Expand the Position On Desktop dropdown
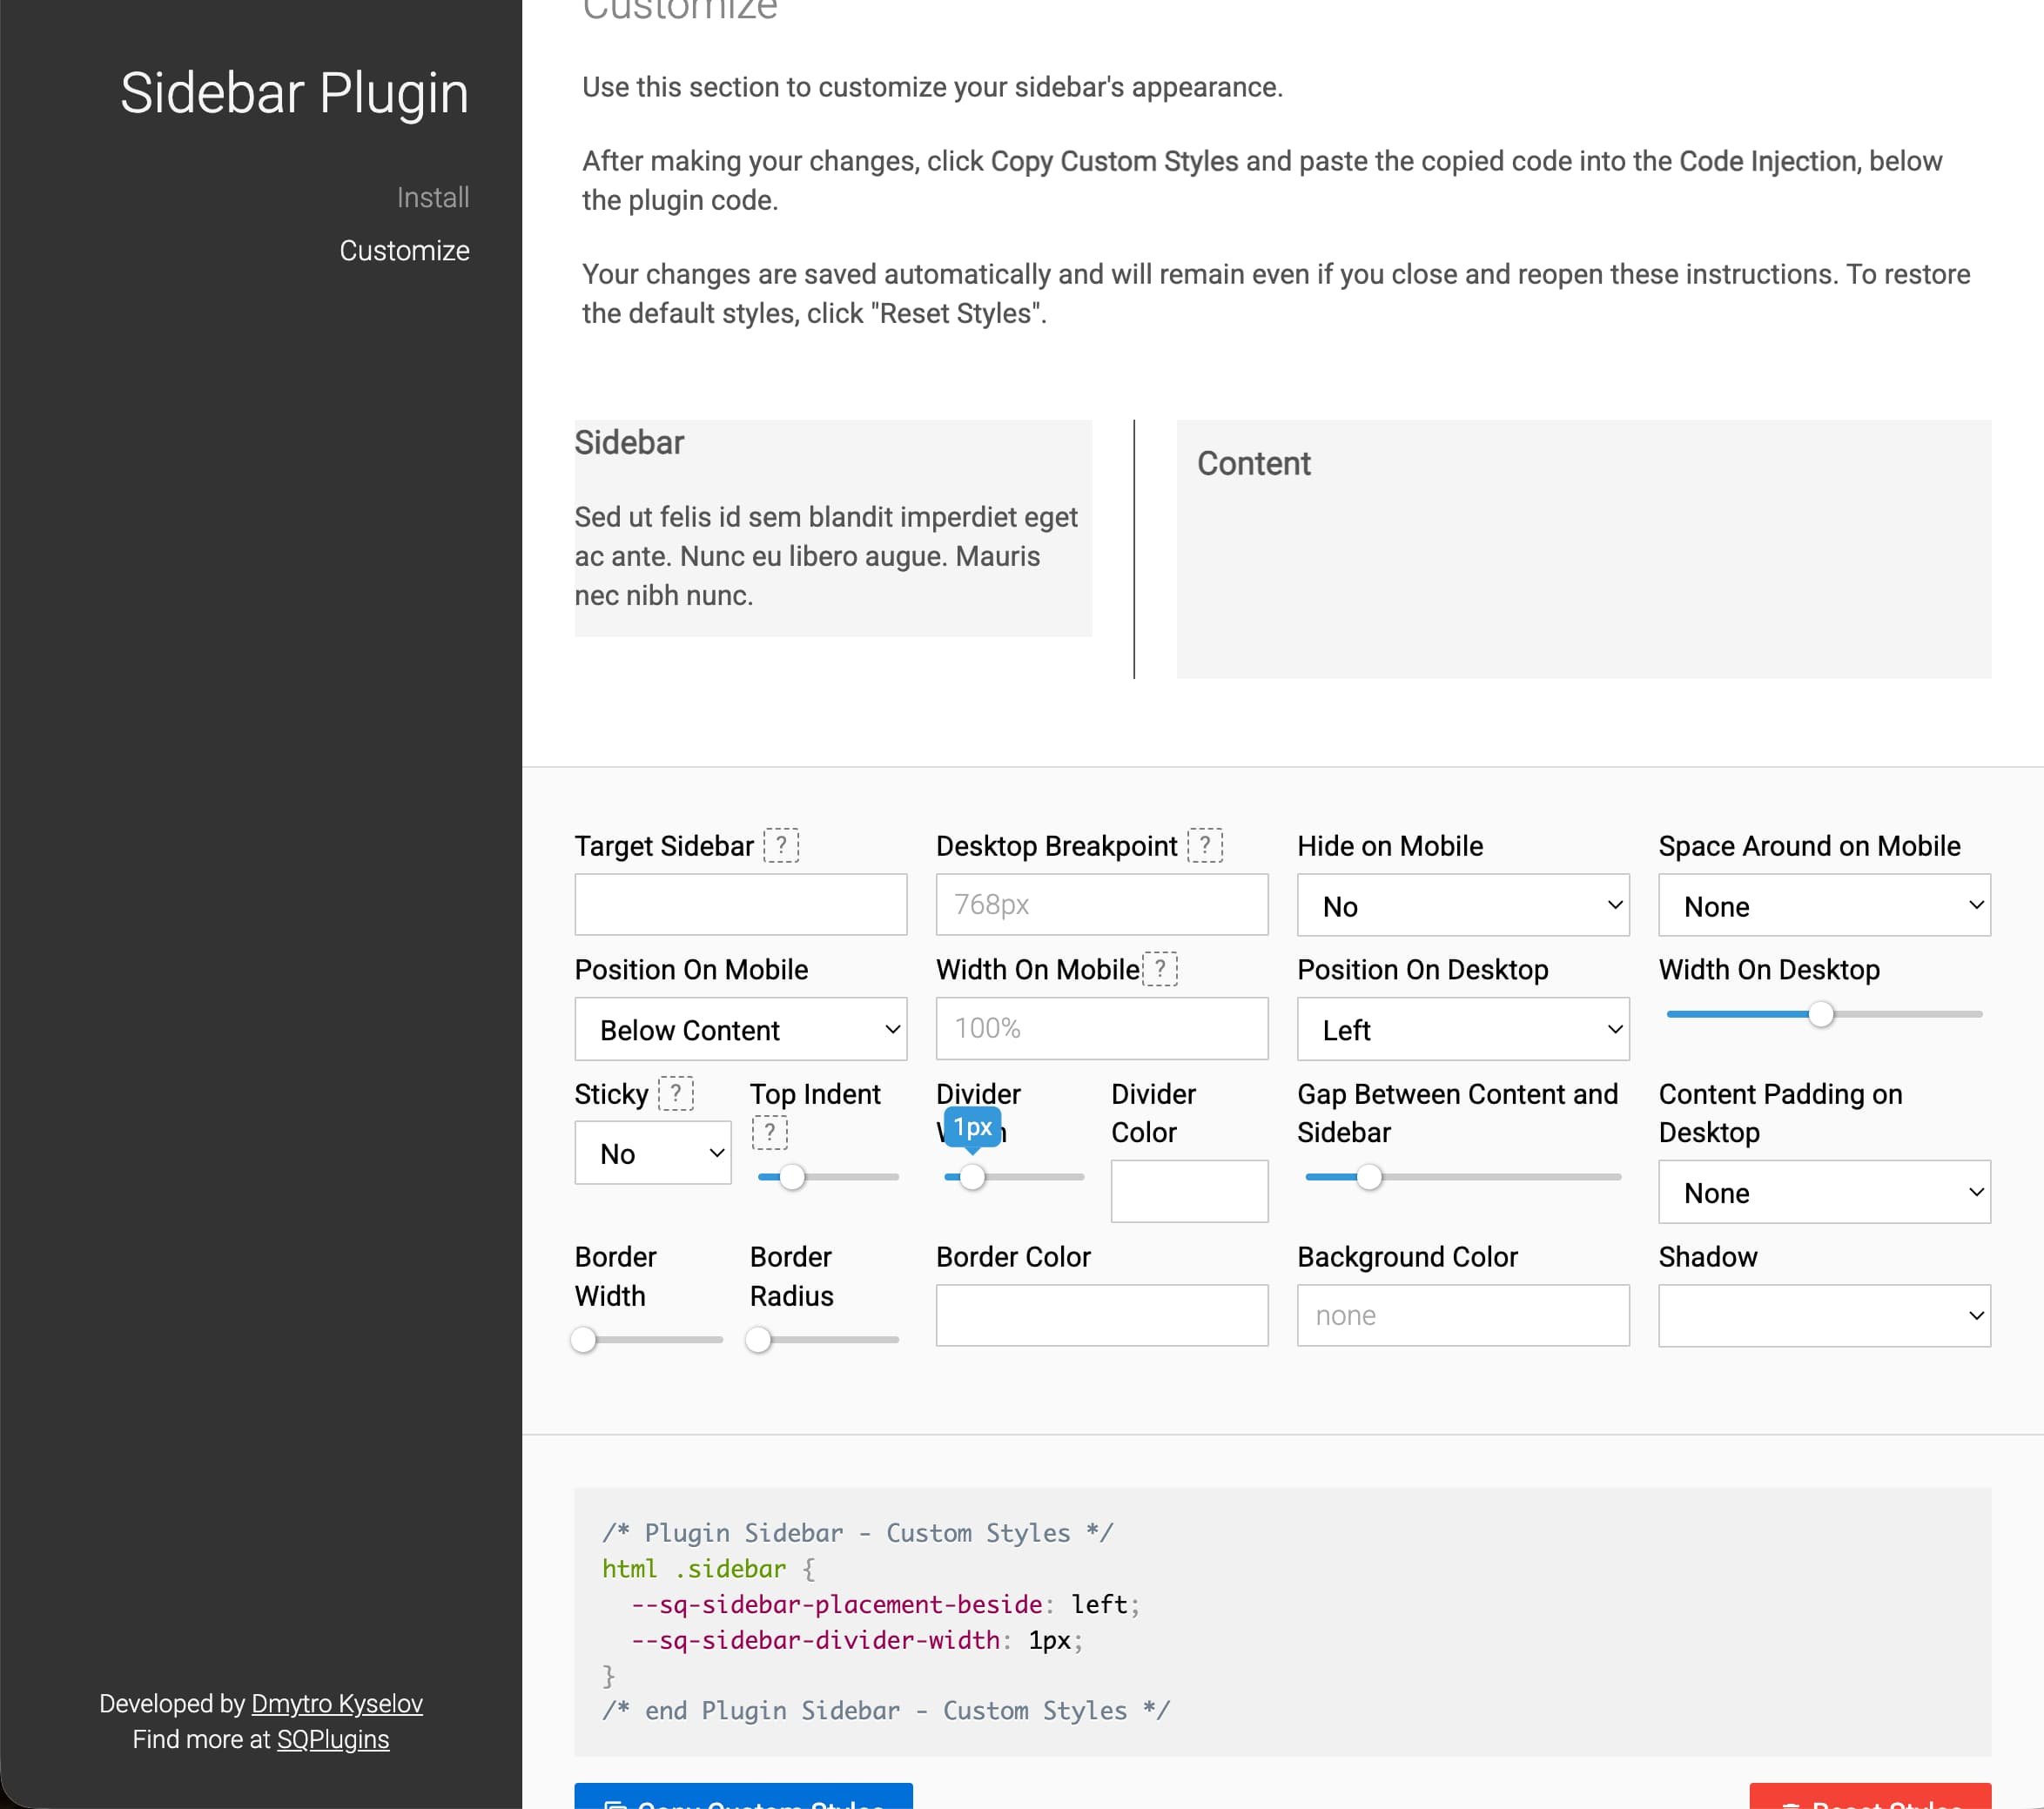Viewport: 2044px width, 1809px height. (x=1463, y=1029)
